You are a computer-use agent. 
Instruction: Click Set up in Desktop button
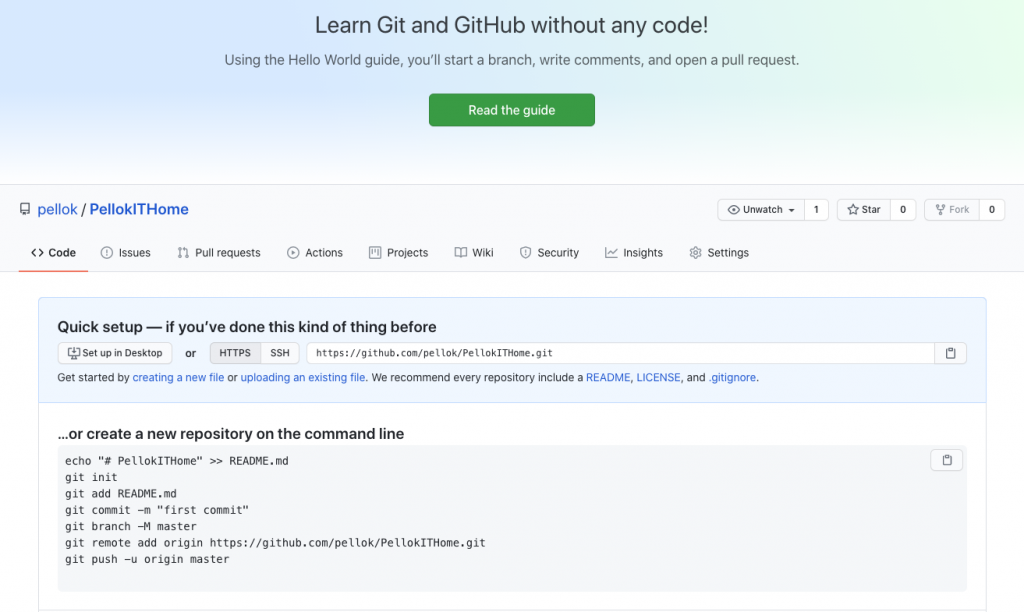point(115,353)
